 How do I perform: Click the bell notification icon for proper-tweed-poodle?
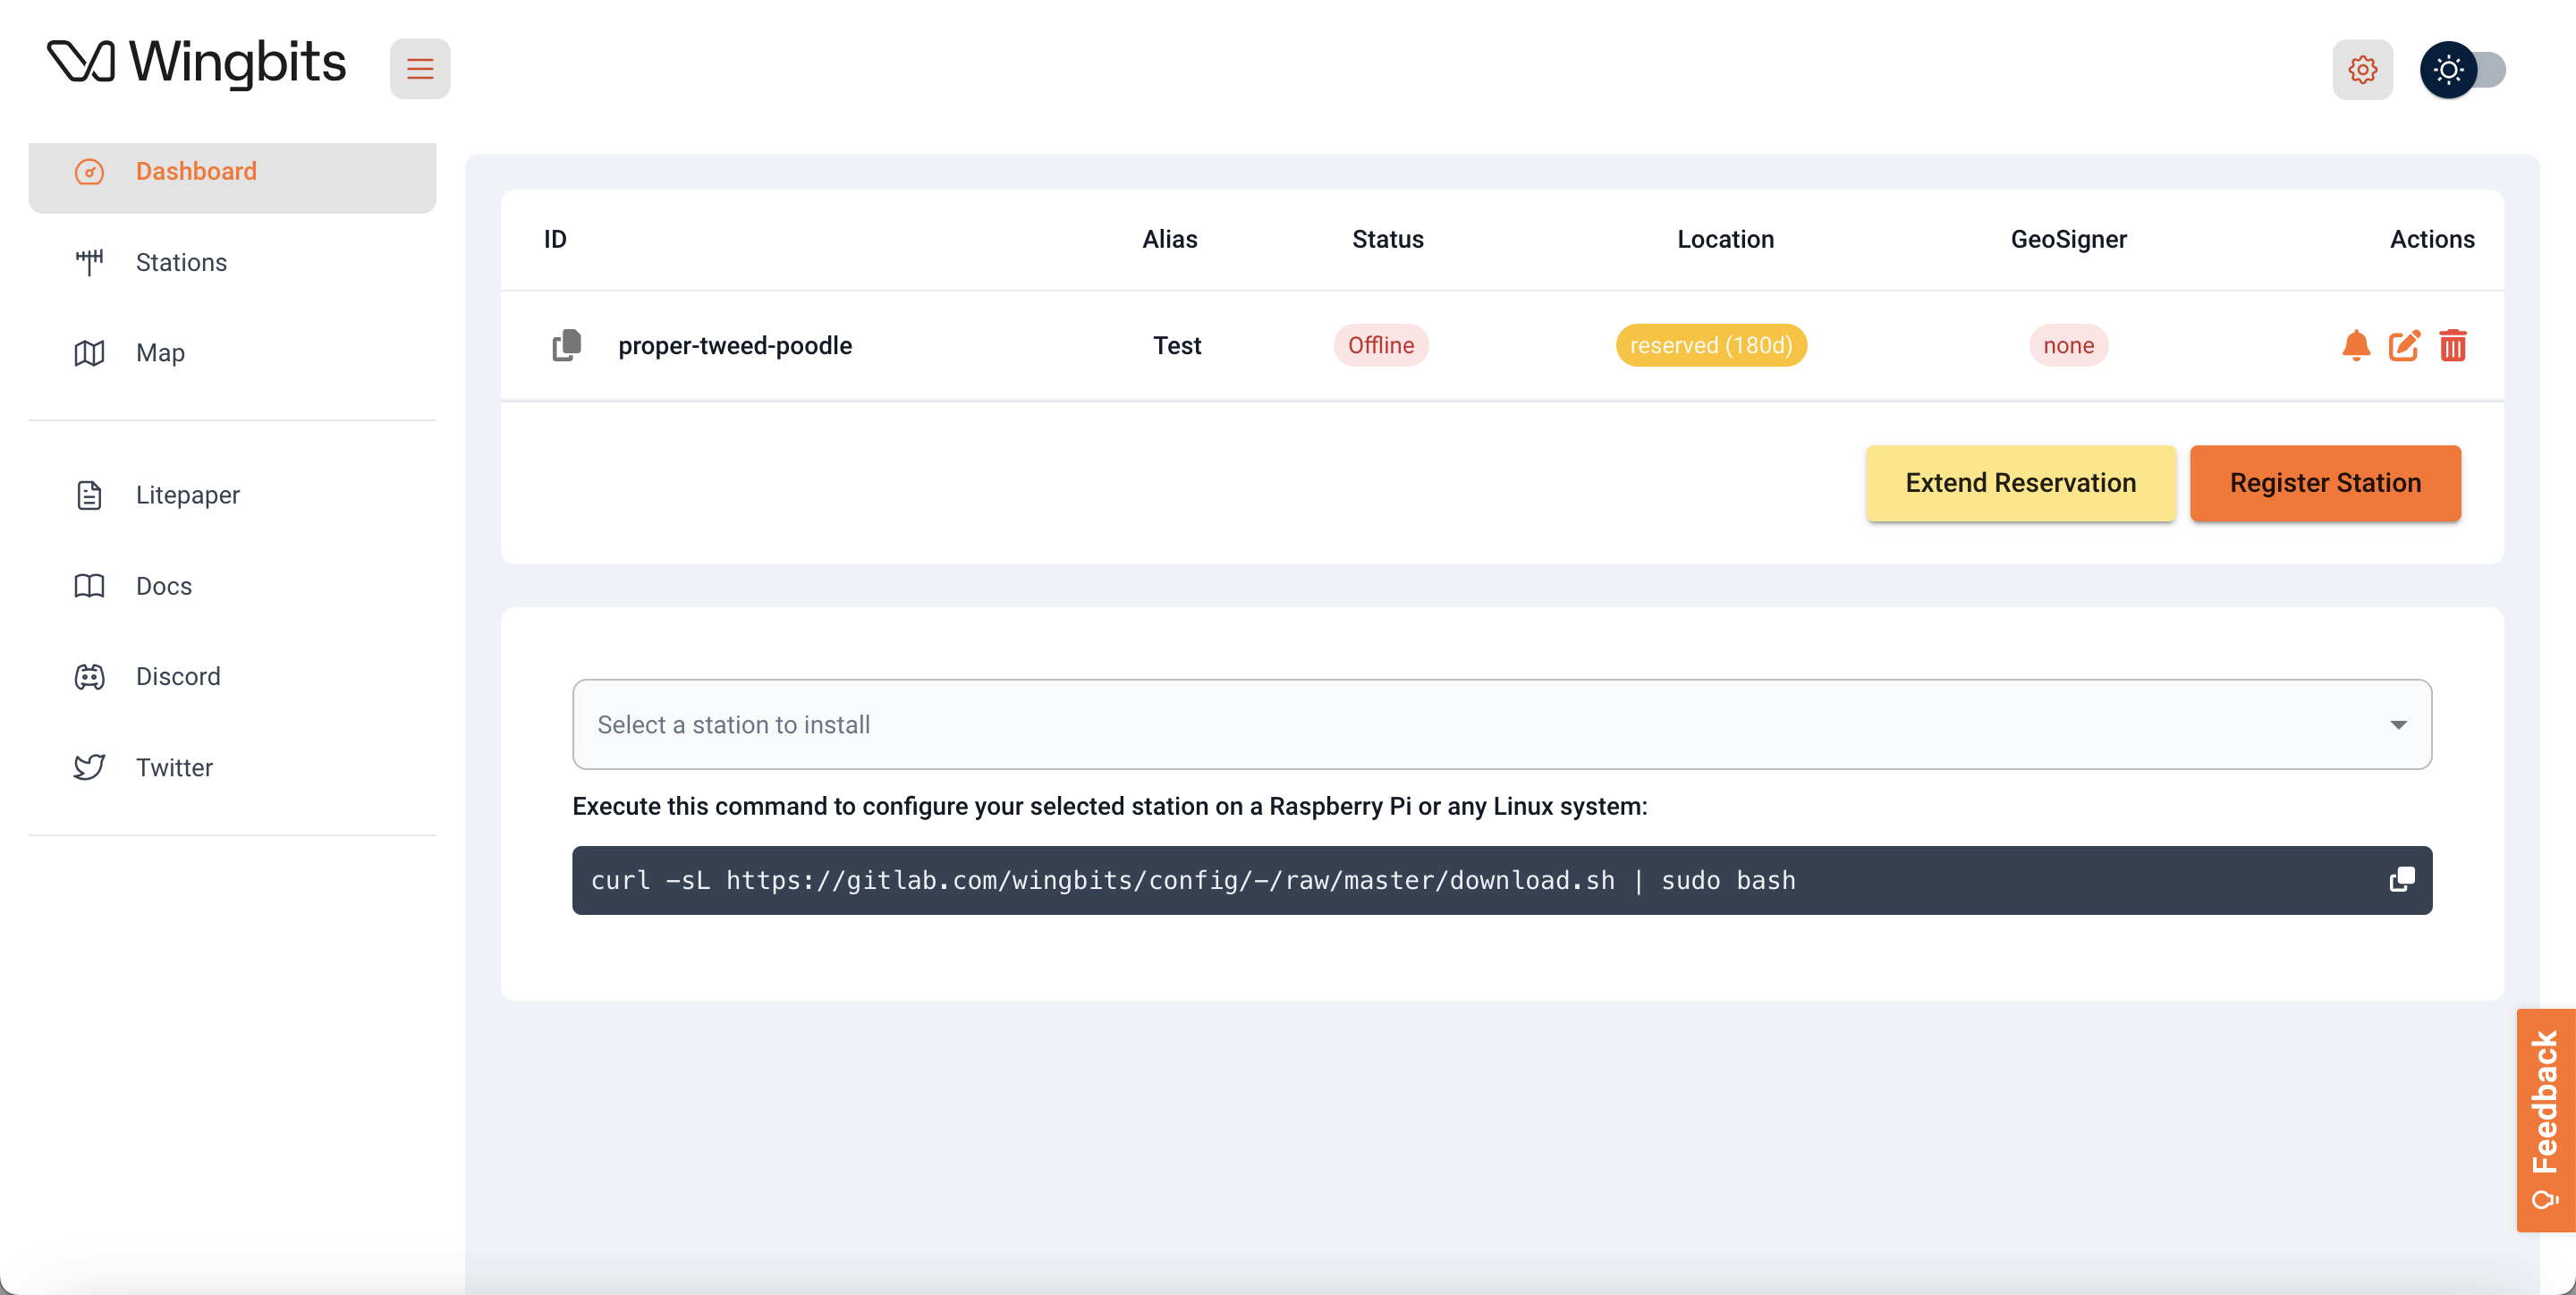click(x=2356, y=345)
